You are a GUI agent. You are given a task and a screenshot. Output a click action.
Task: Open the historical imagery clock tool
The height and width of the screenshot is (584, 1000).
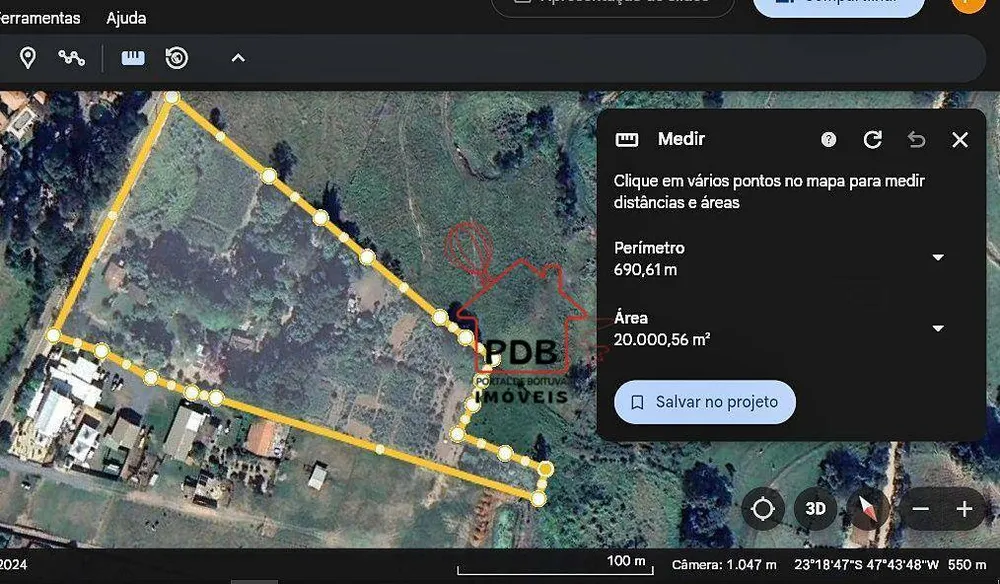[177, 58]
